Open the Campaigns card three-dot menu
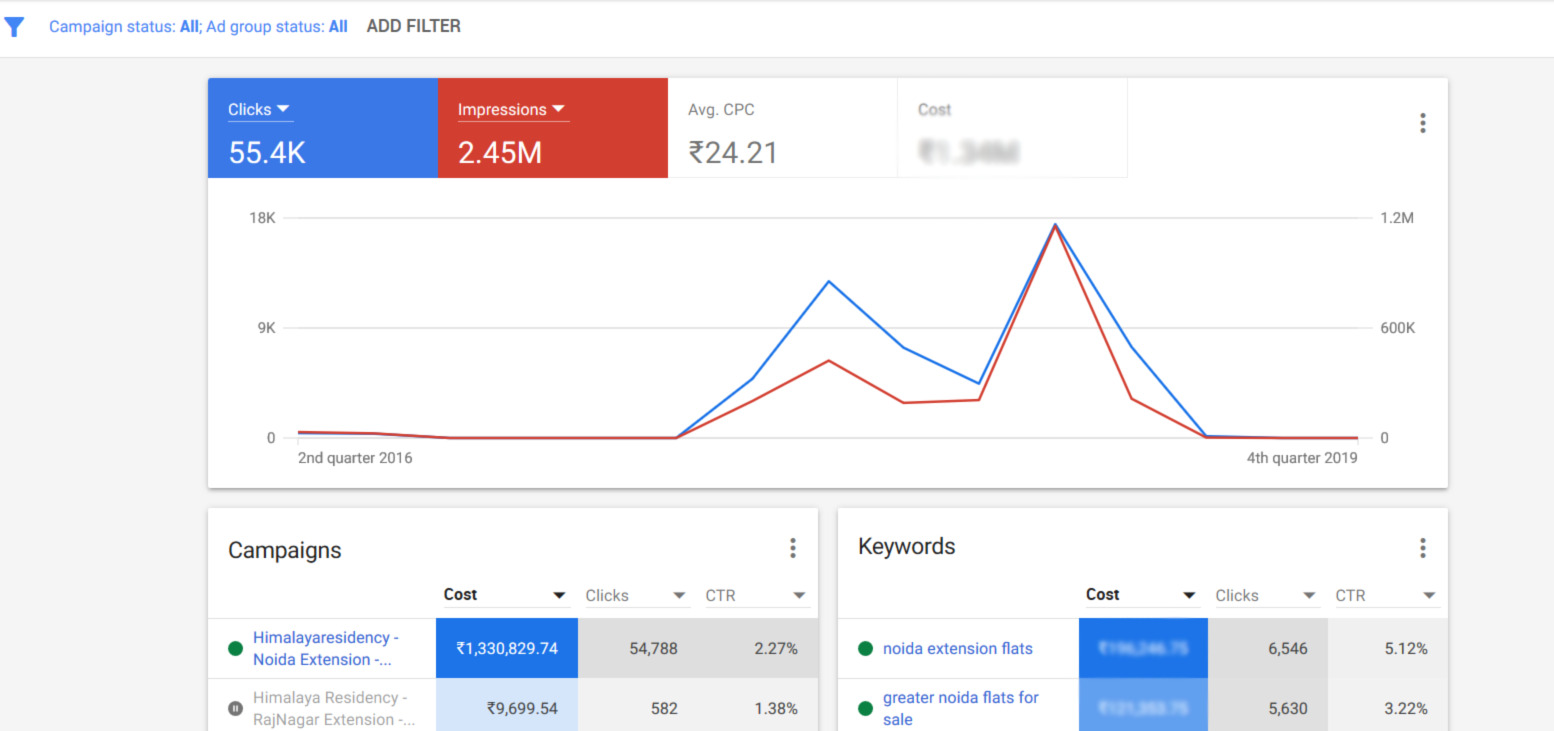The height and width of the screenshot is (731, 1554). (792, 548)
